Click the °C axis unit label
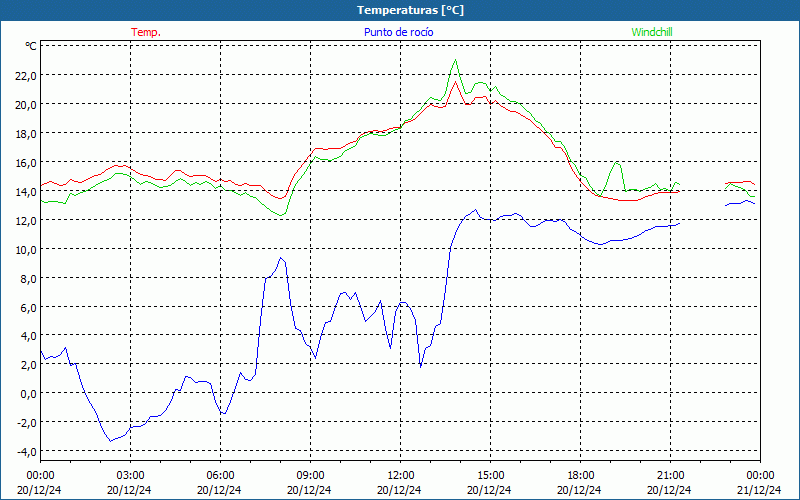The width and height of the screenshot is (800, 500). click(x=31, y=46)
